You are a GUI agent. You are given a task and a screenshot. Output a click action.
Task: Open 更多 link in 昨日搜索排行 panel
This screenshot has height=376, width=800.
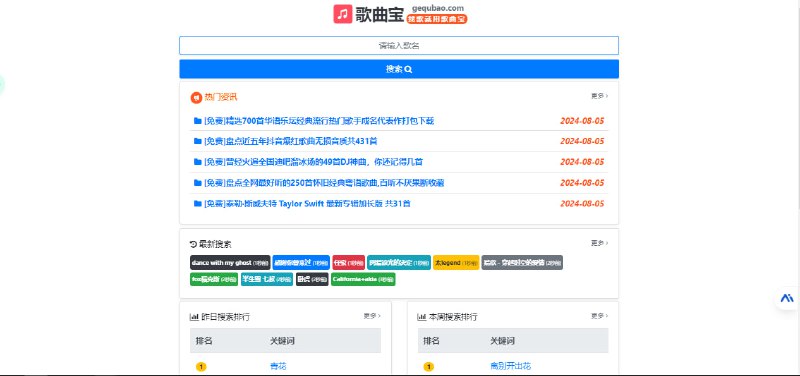tap(372, 316)
